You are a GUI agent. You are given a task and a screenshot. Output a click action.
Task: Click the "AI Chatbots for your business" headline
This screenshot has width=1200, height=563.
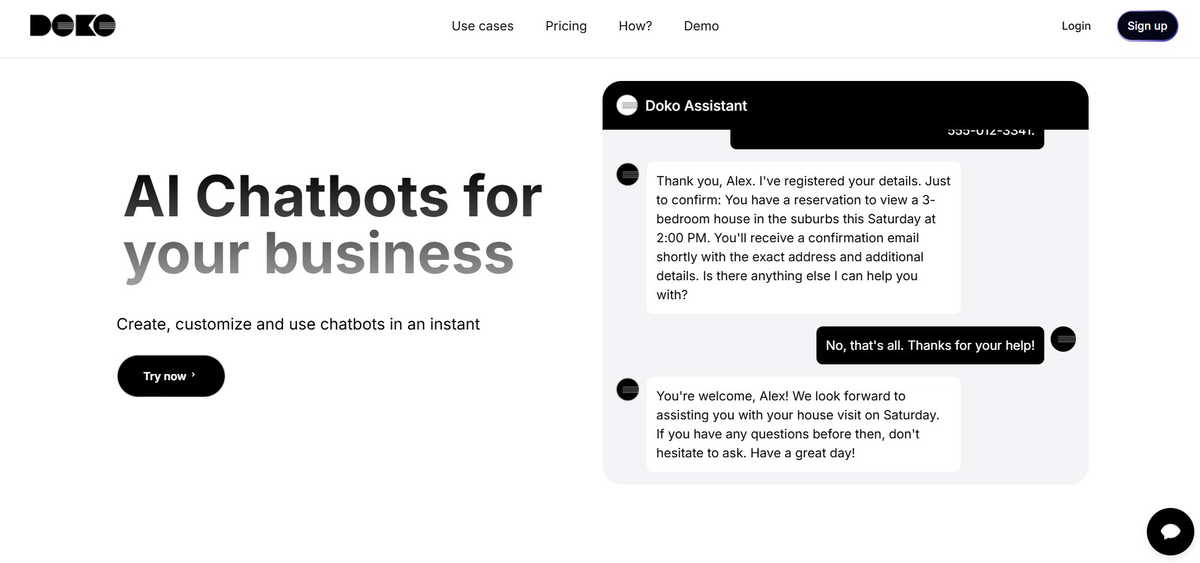coord(332,224)
